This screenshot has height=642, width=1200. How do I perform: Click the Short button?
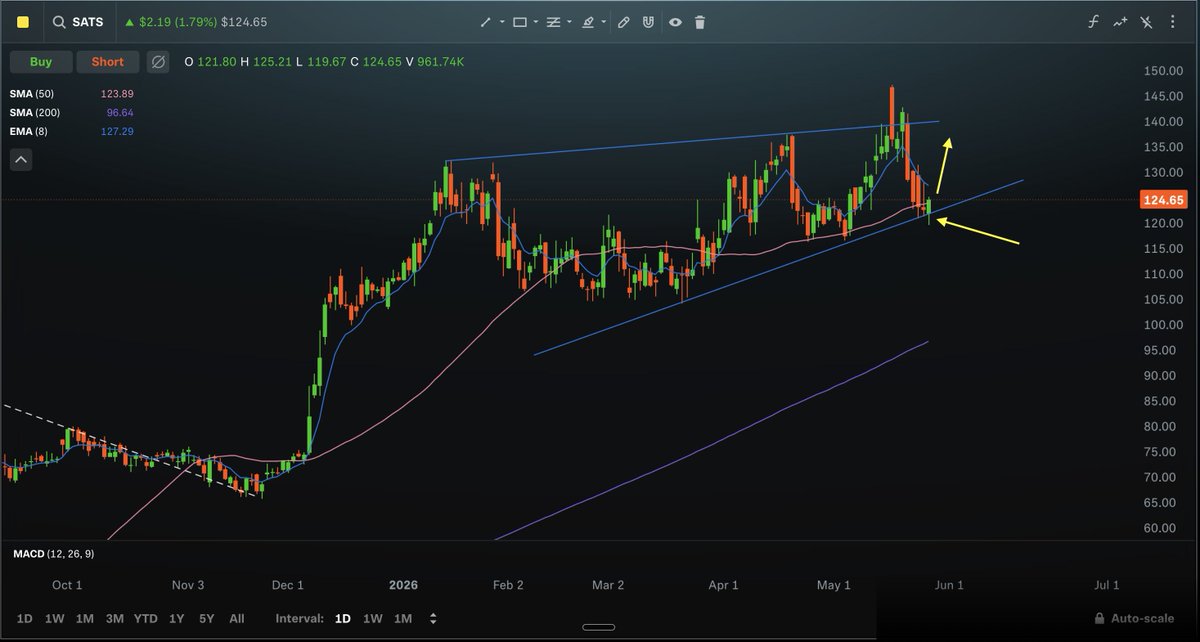point(108,62)
